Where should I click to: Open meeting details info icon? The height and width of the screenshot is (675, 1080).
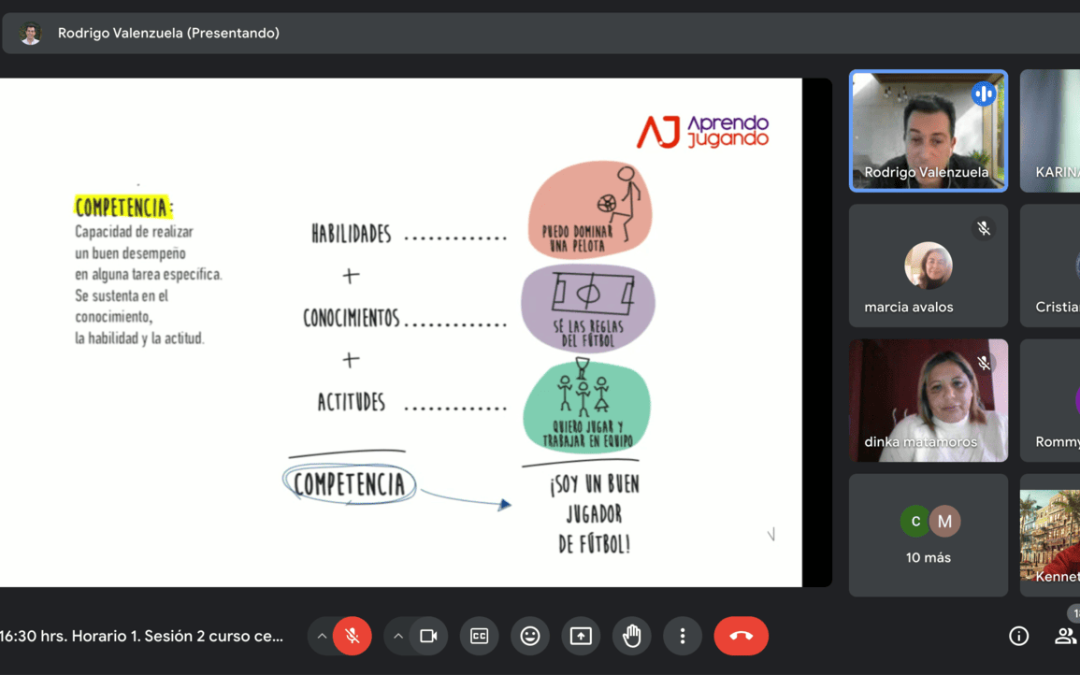(1019, 636)
